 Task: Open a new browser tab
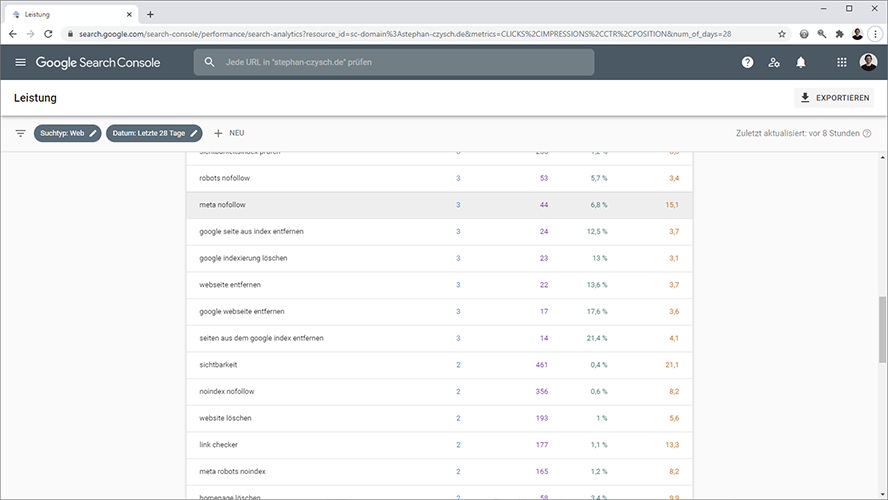point(150,15)
